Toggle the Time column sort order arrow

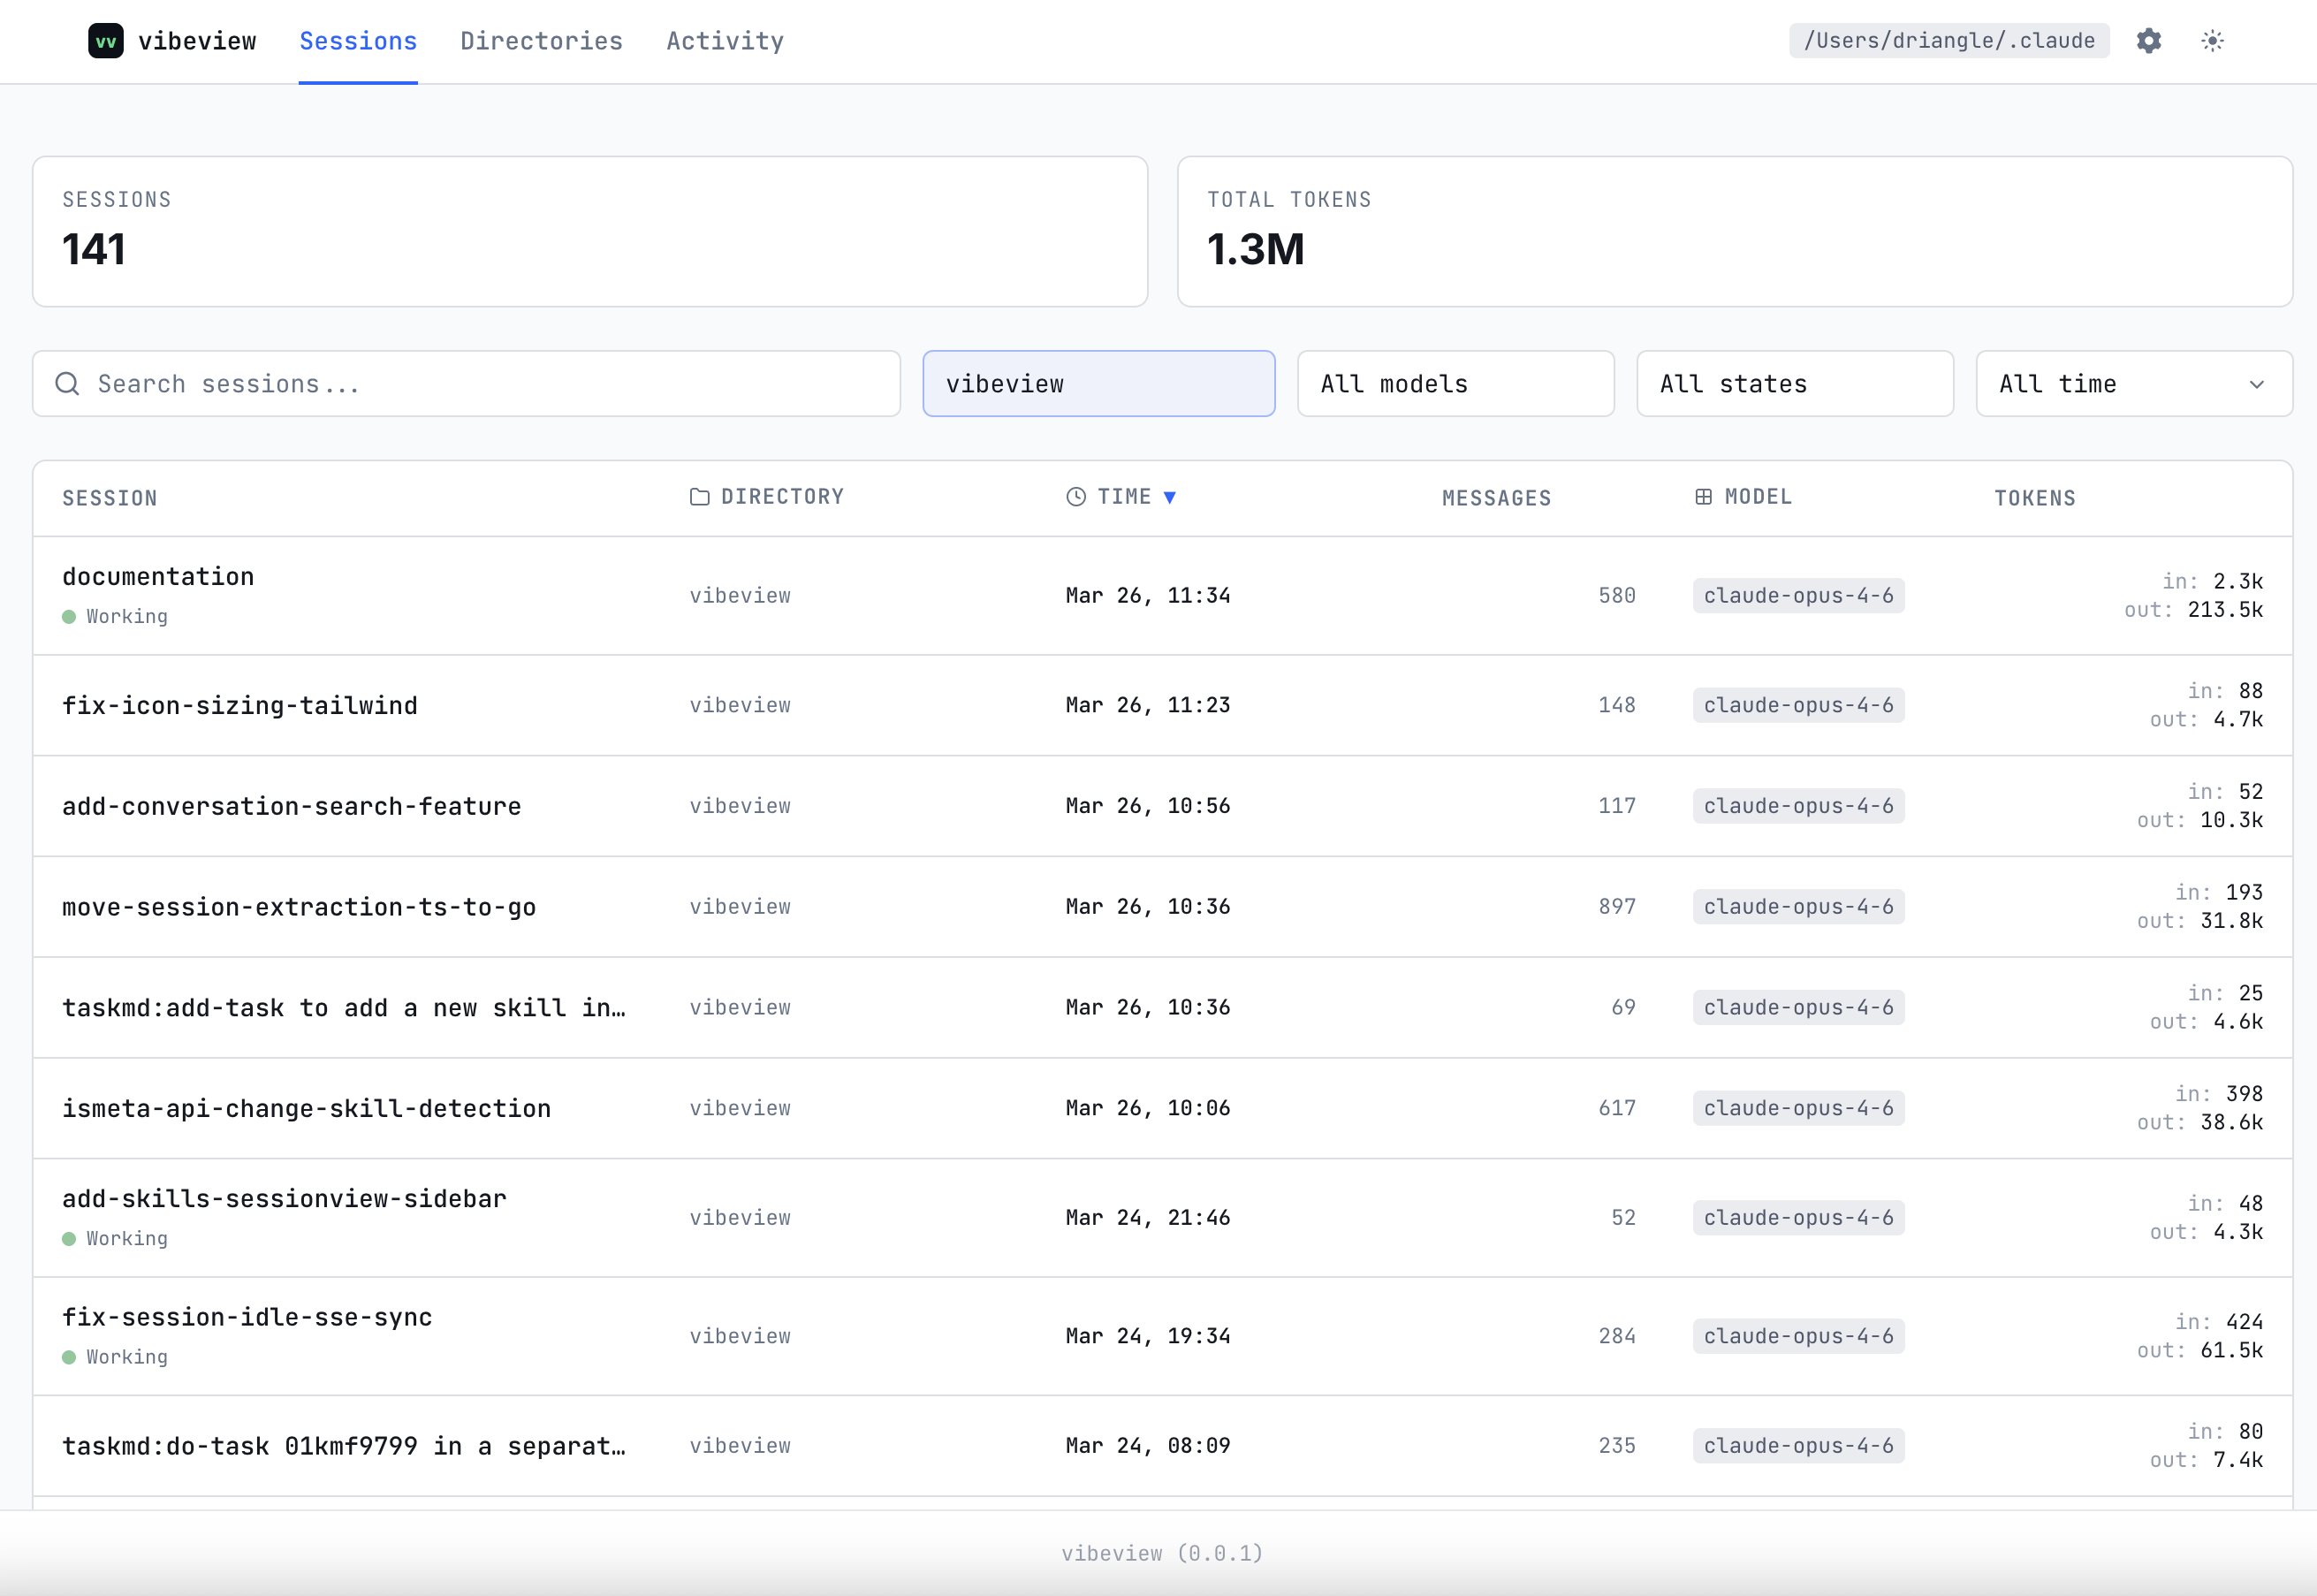(1171, 496)
